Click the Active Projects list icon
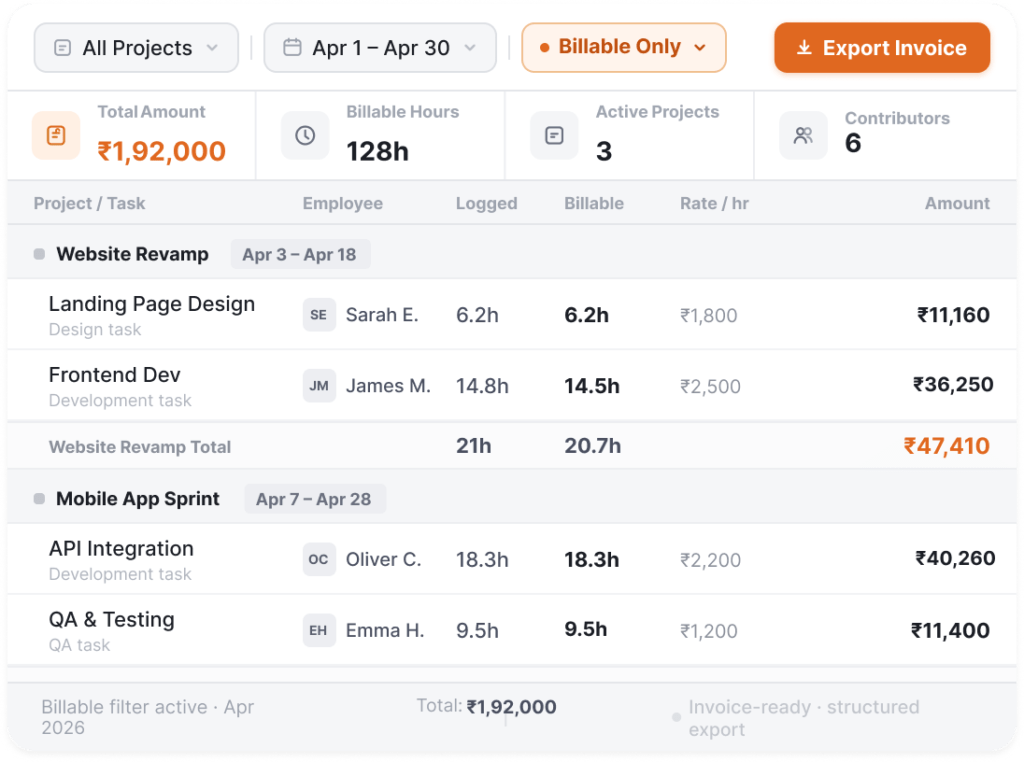 [x=554, y=135]
